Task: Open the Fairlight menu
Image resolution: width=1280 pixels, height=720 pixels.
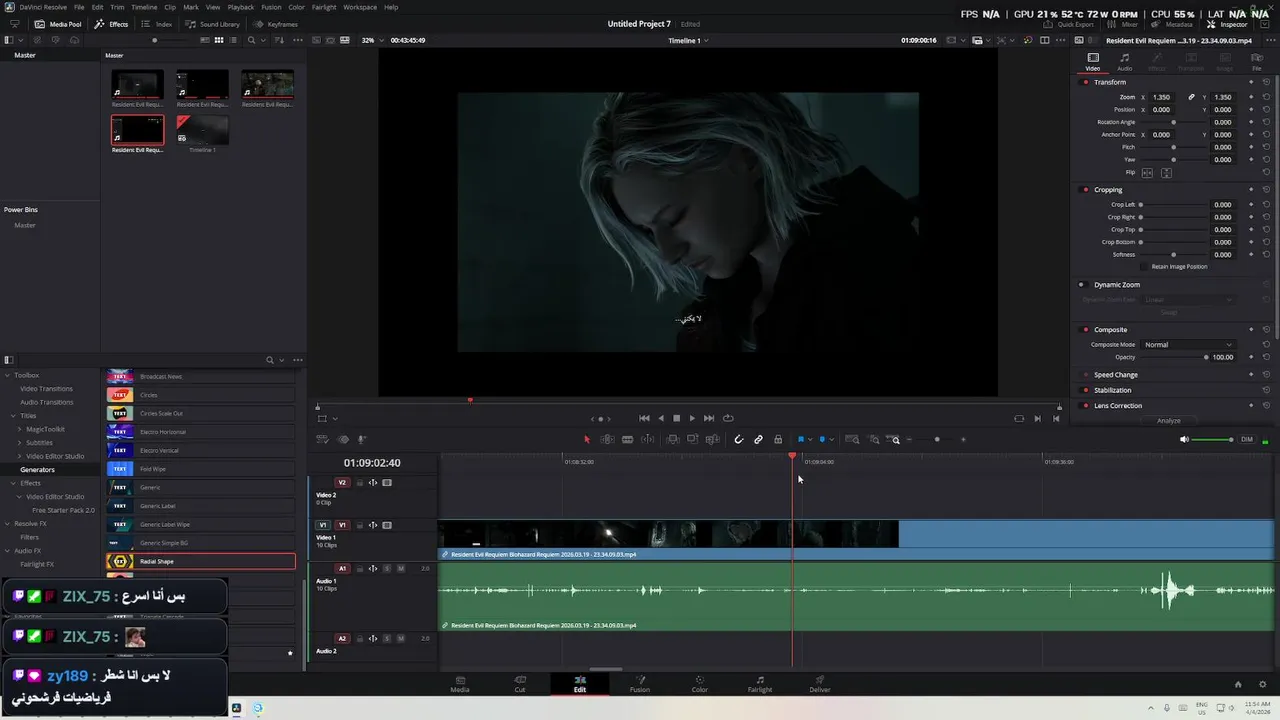Action: tap(324, 7)
